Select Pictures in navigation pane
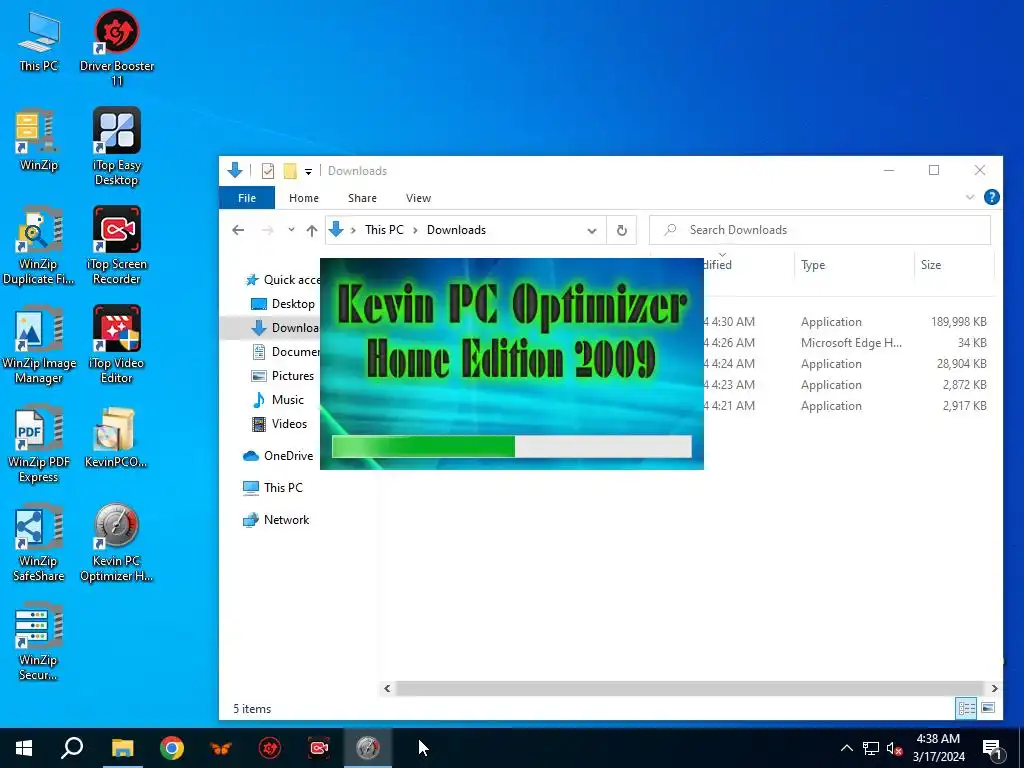The width and height of the screenshot is (1024, 768). pos(283,376)
